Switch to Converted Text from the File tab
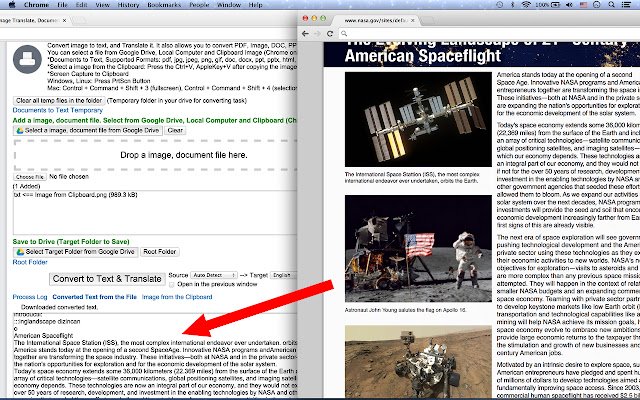The width and height of the screenshot is (640, 400). (94, 297)
